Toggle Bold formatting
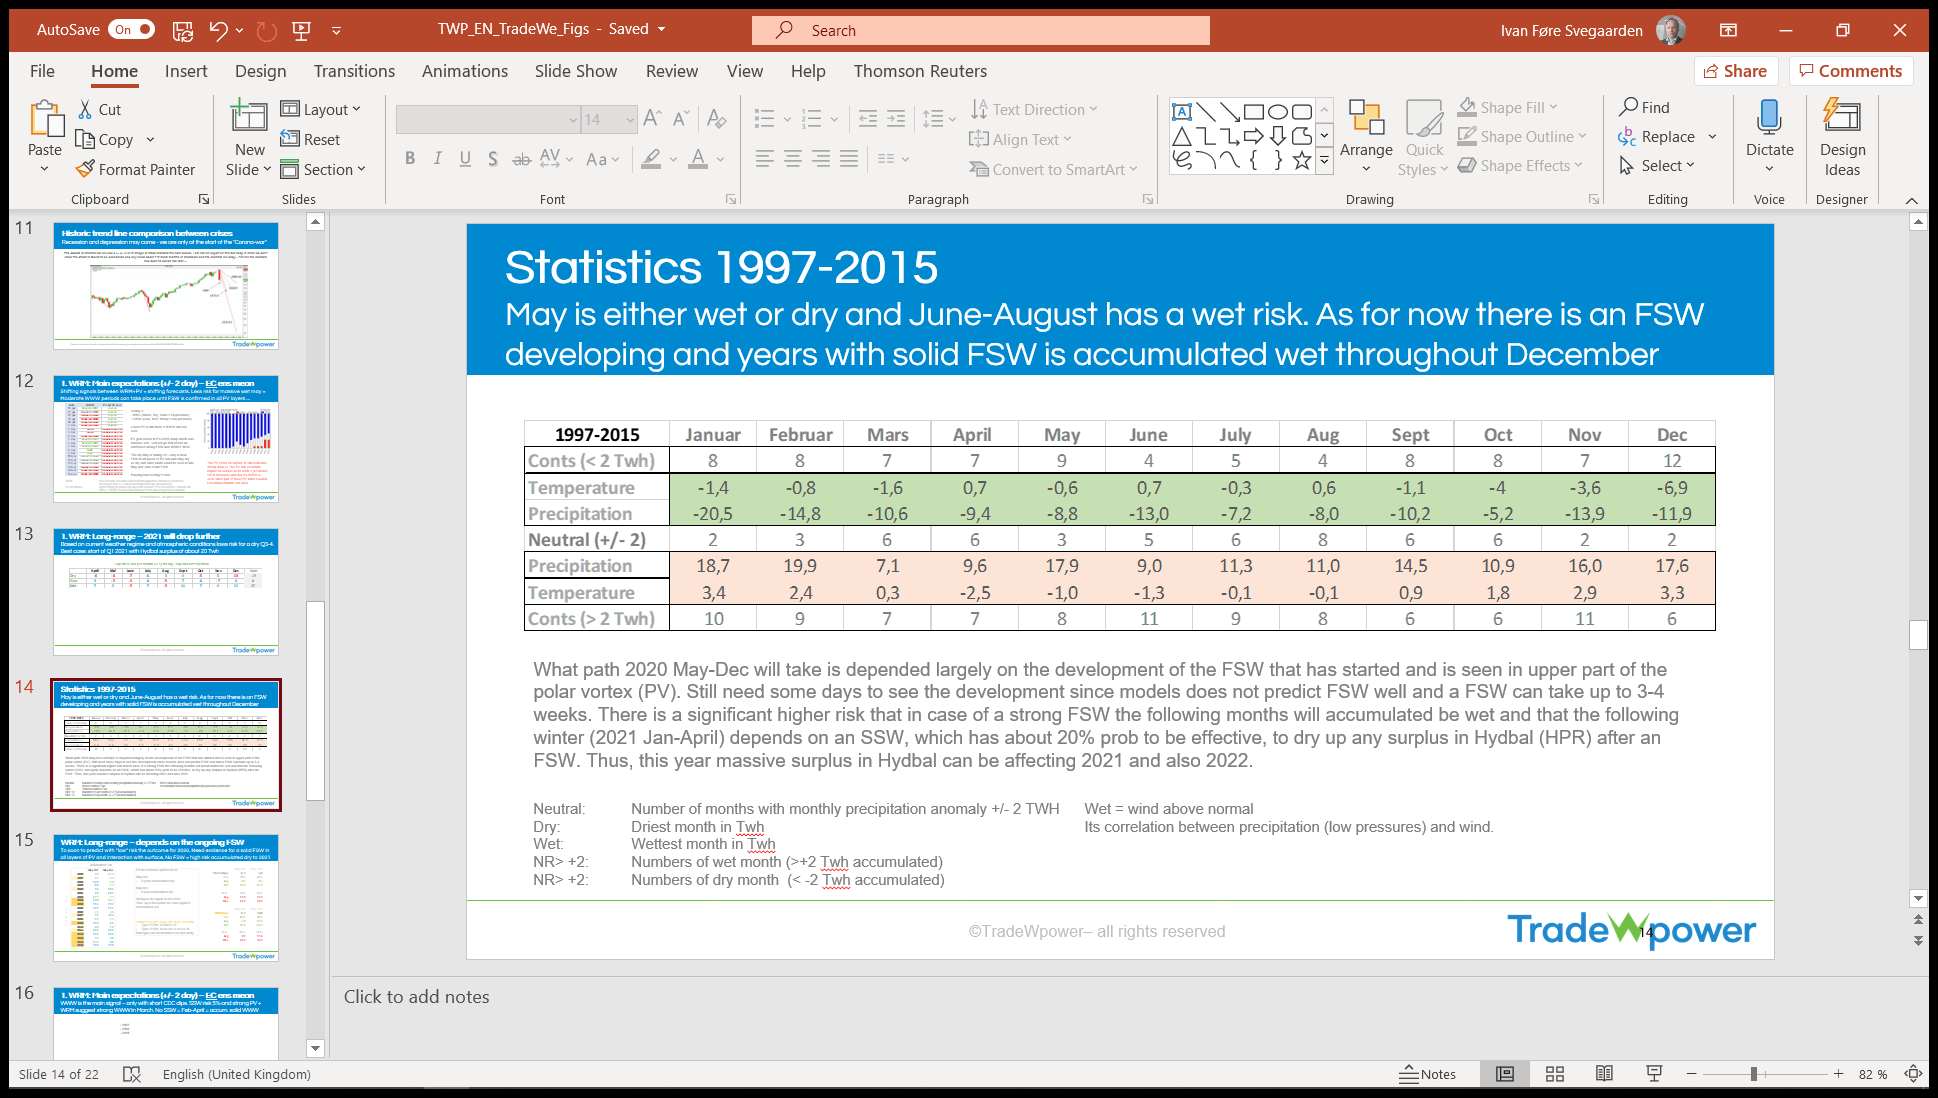This screenshot has width=1938, height=1098. [x=410, y=159]
